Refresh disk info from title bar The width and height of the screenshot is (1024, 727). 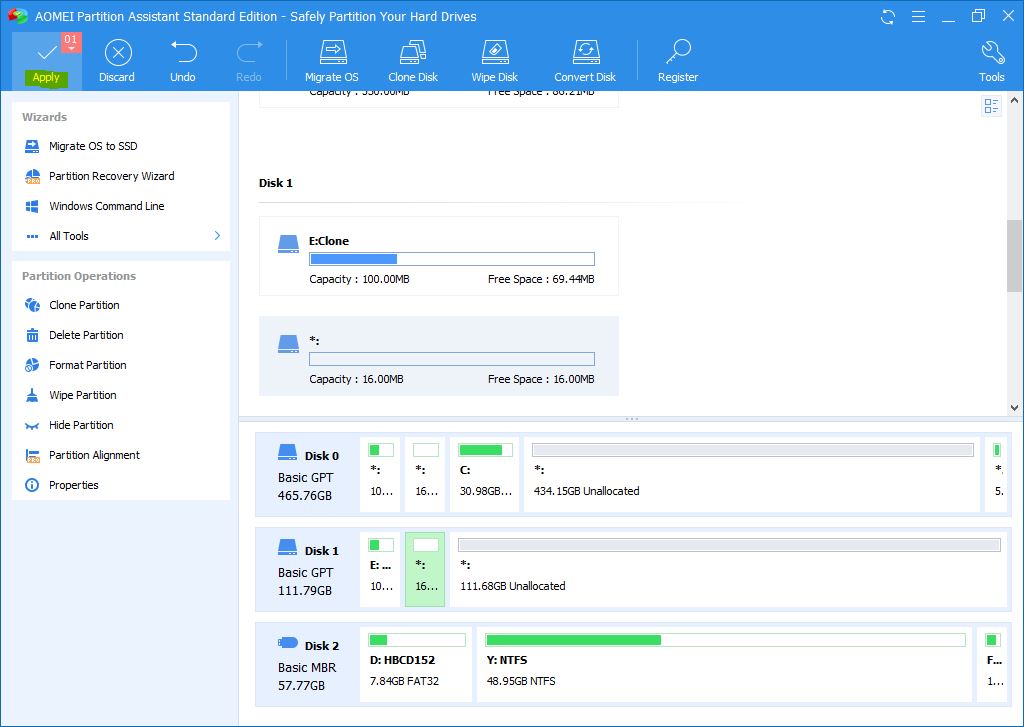(x=887, y=16)
